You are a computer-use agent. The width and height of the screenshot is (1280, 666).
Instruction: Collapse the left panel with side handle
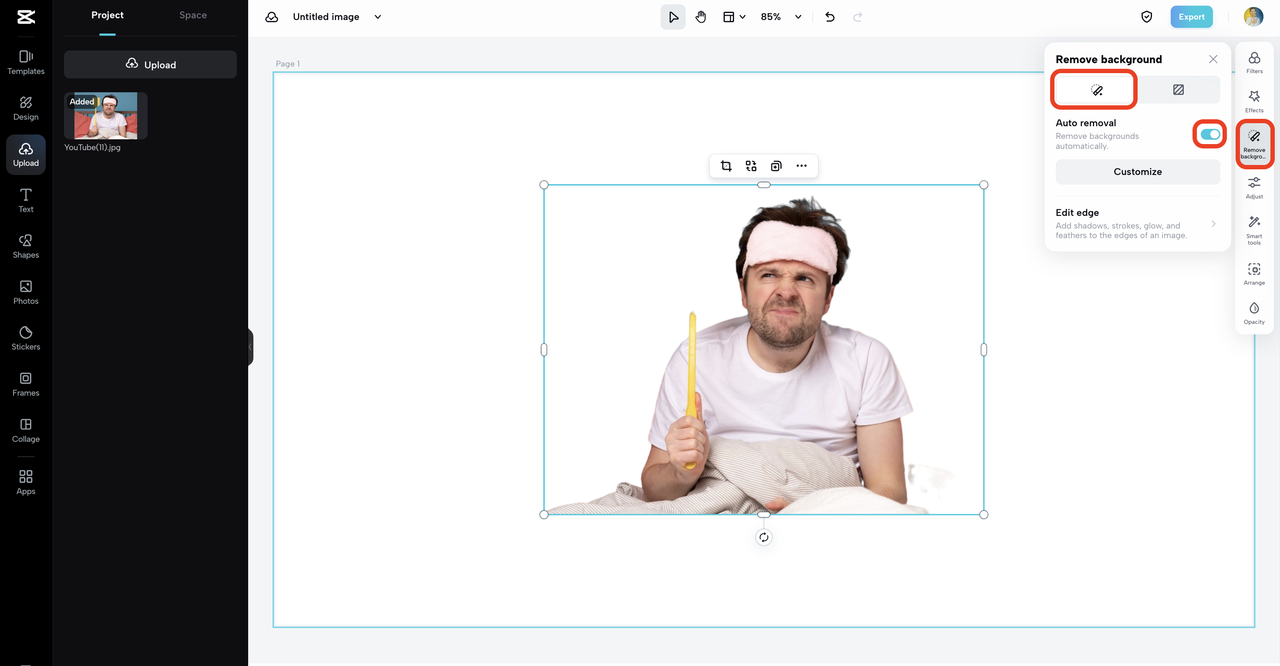(x=250, y=347)
